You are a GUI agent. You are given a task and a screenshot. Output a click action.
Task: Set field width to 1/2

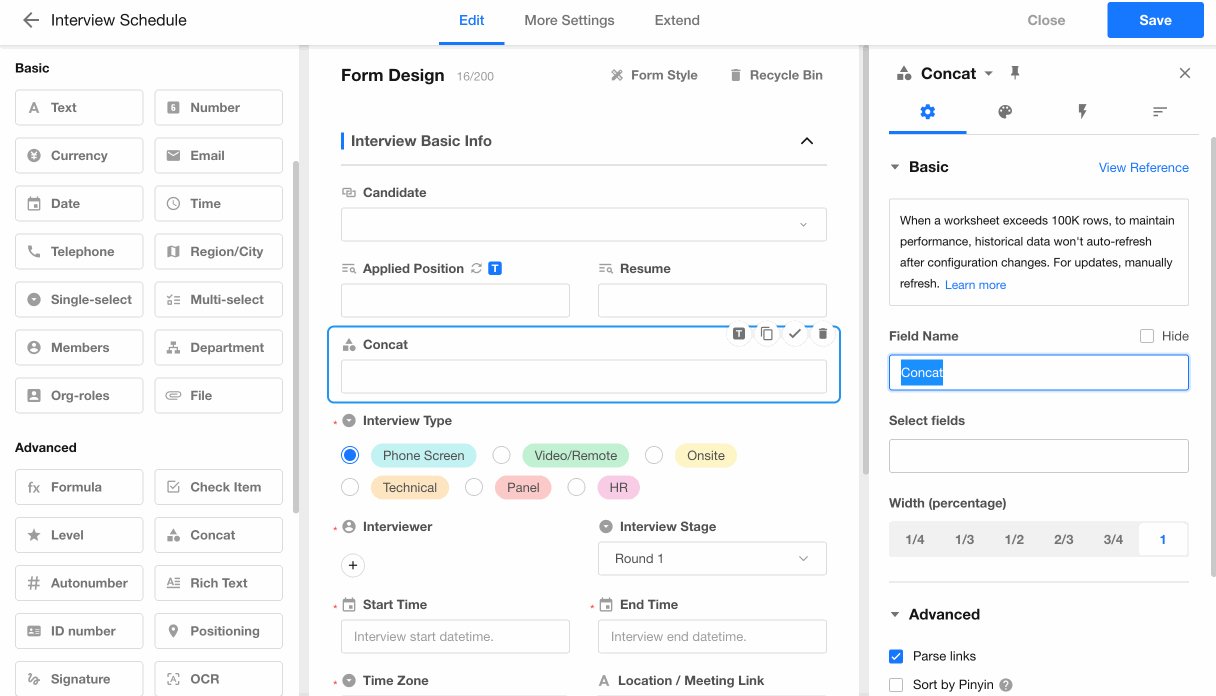coord(1014,539)
